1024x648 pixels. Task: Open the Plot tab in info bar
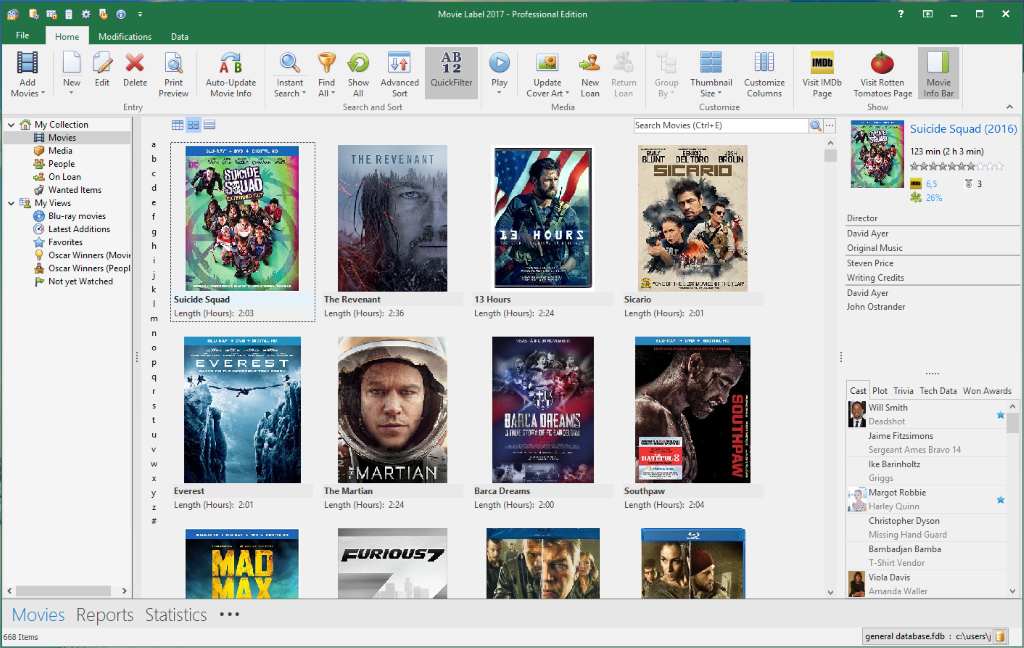[880, 391]
